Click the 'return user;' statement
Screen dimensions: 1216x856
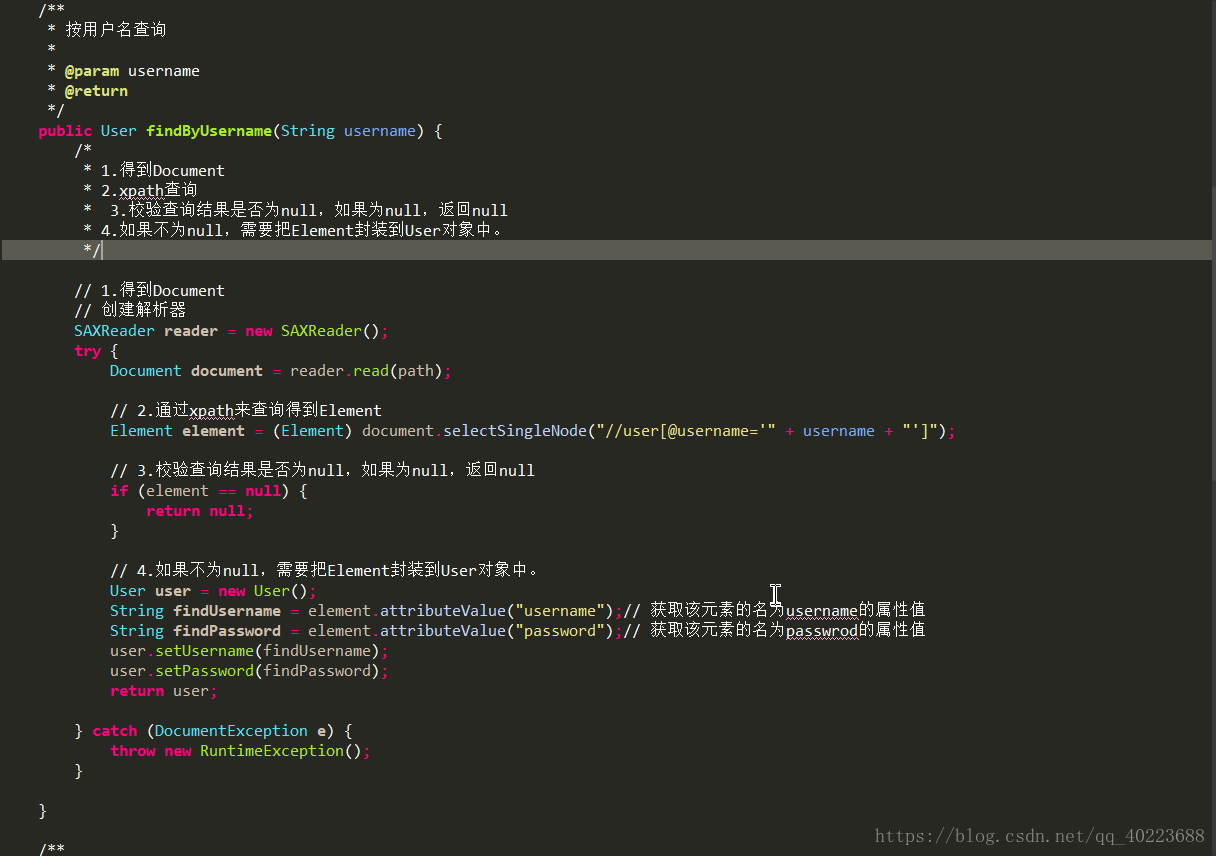tap(164, 691)
